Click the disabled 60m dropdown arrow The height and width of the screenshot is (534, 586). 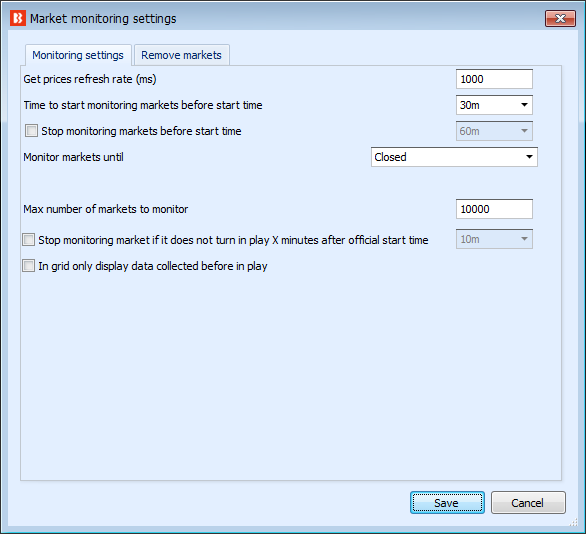coord(524,131)
